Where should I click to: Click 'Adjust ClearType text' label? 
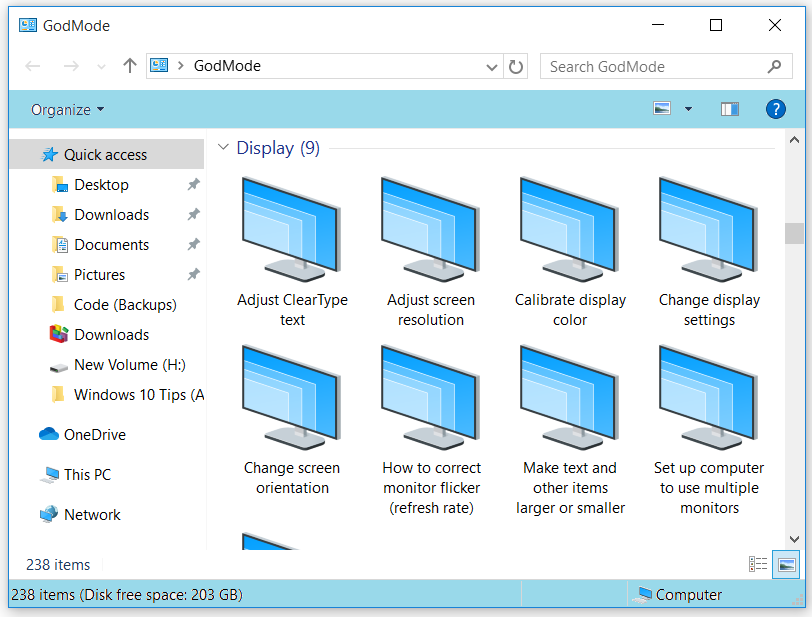[292, 310]
